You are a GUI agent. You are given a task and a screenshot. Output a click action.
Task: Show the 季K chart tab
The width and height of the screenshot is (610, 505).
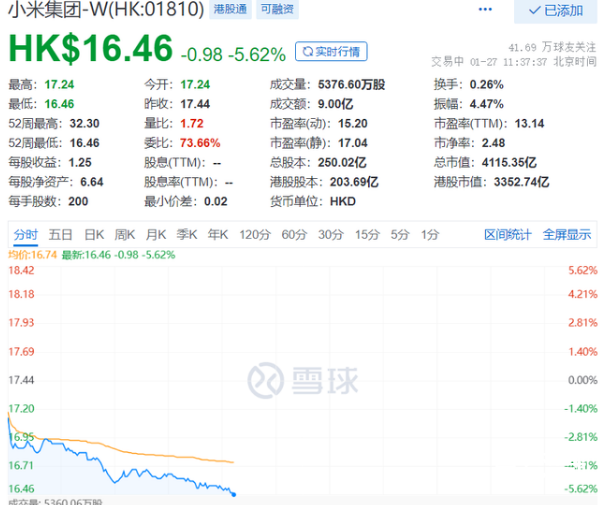coord(187,235)
